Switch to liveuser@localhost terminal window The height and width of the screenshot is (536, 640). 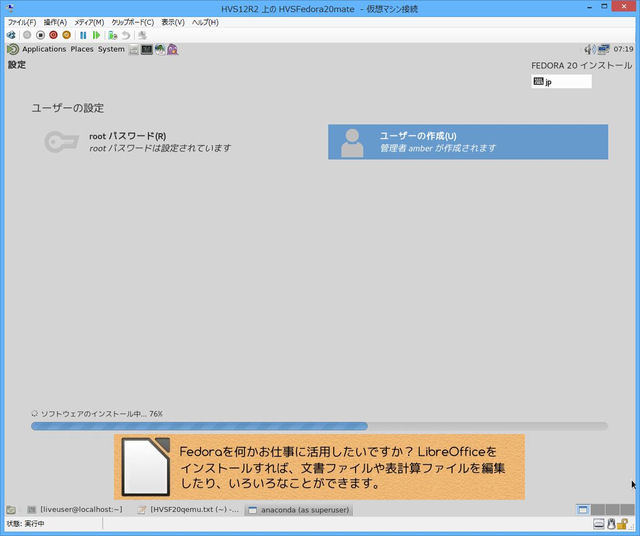click(75, 509)
